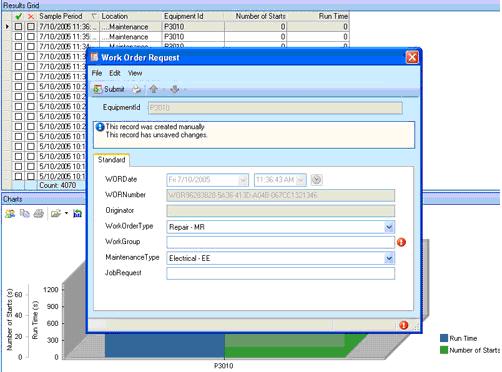Click the open folder icon in the Charts toolbar
This screenshot has width=502, height=372.
(x=56, y=213)
